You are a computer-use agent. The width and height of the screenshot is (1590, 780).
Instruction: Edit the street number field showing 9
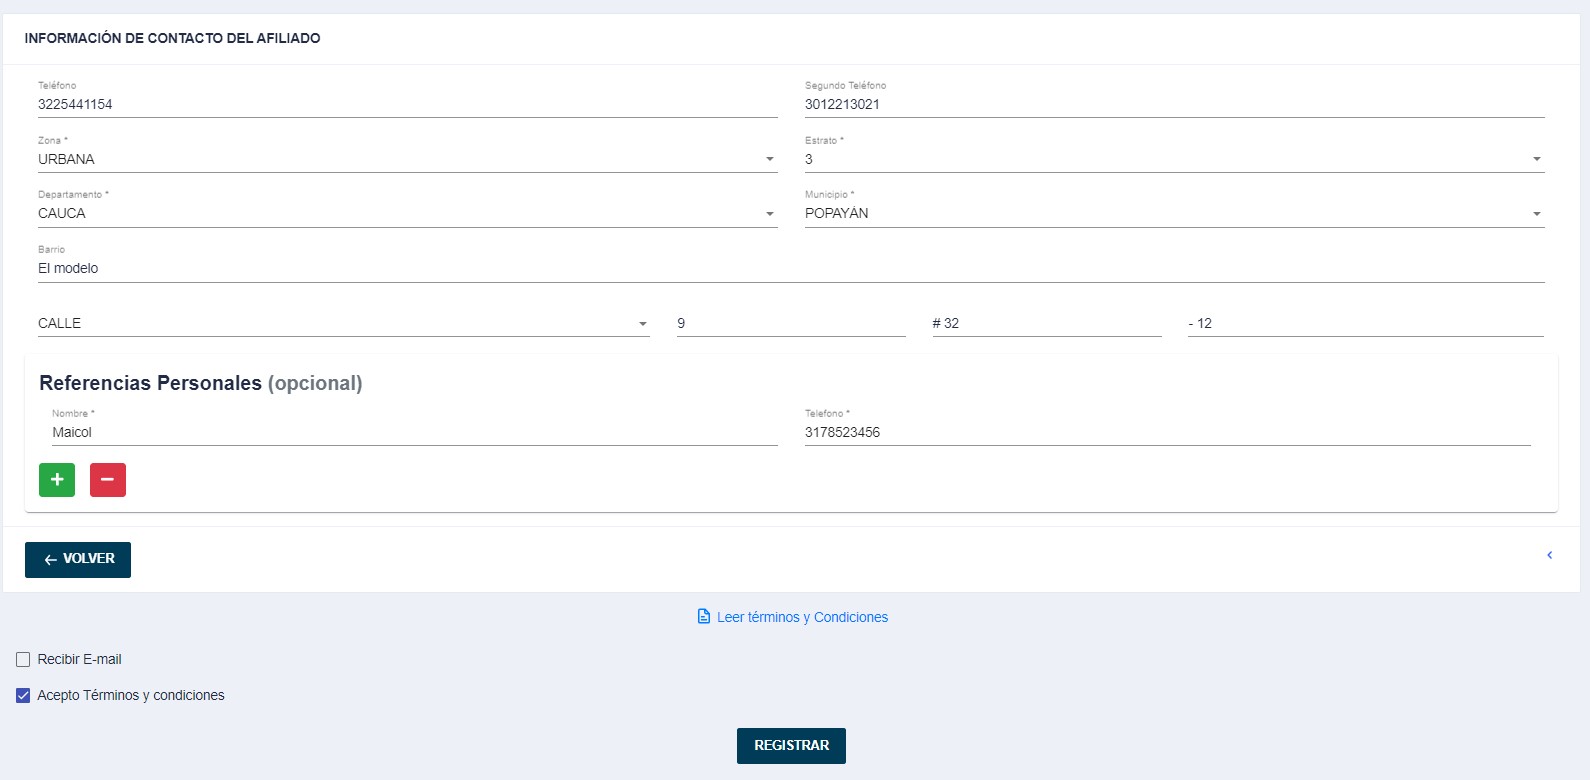coord(791,323)
